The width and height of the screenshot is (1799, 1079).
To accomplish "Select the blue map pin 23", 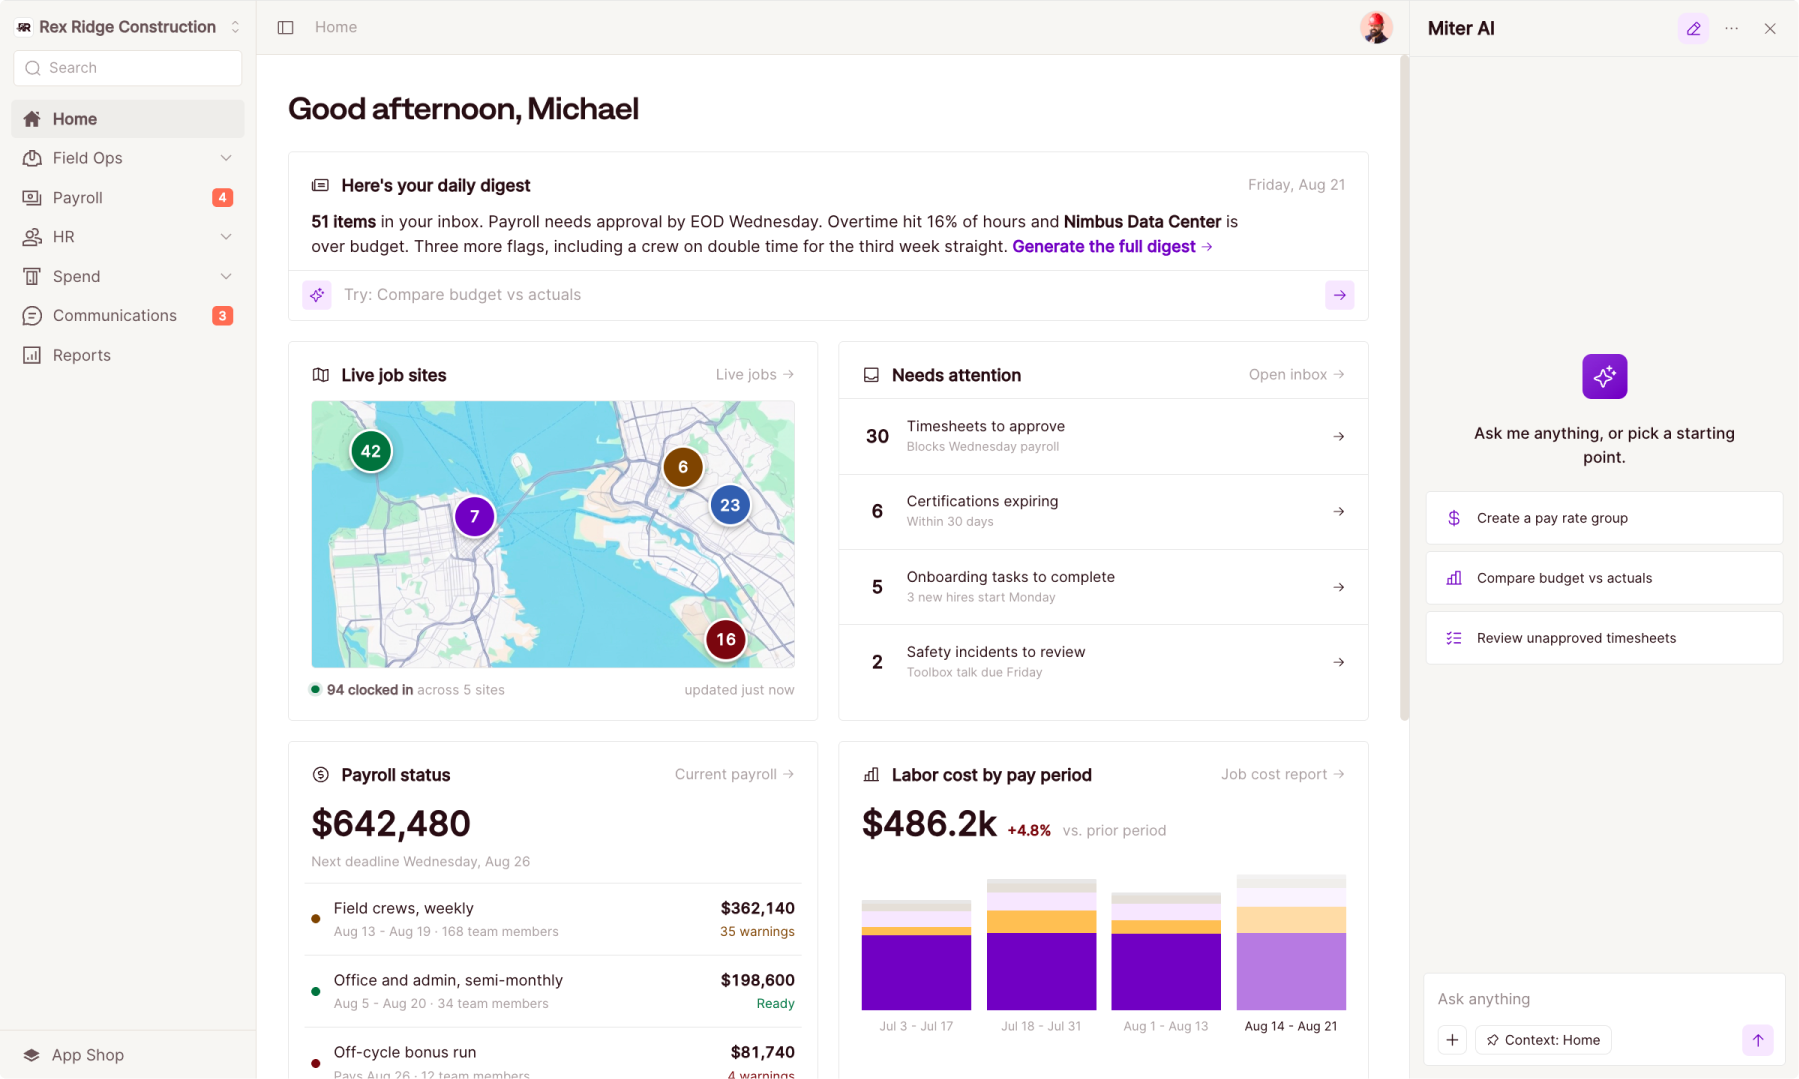I will pyautogui.click(x=730, y=505).
